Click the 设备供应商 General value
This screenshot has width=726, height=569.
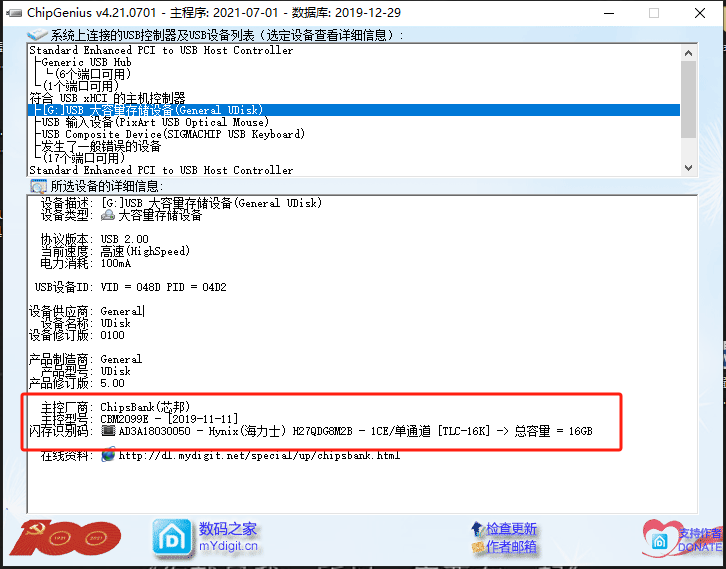121,311
